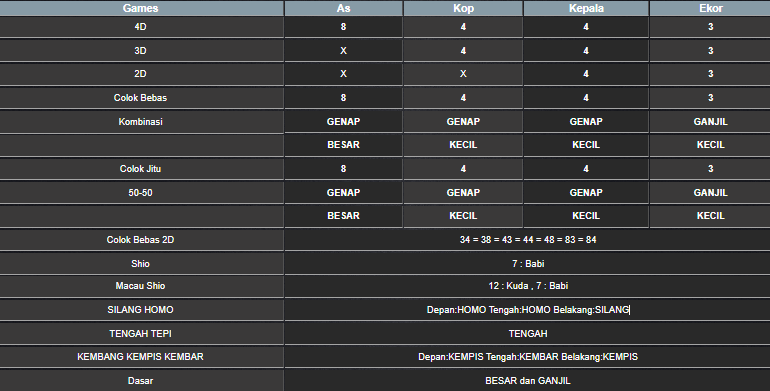Select the Macau Shio row label
Image resolution: width=770 pixels, height=391 pixels.
pyautogui.click(x=140, y=285)
